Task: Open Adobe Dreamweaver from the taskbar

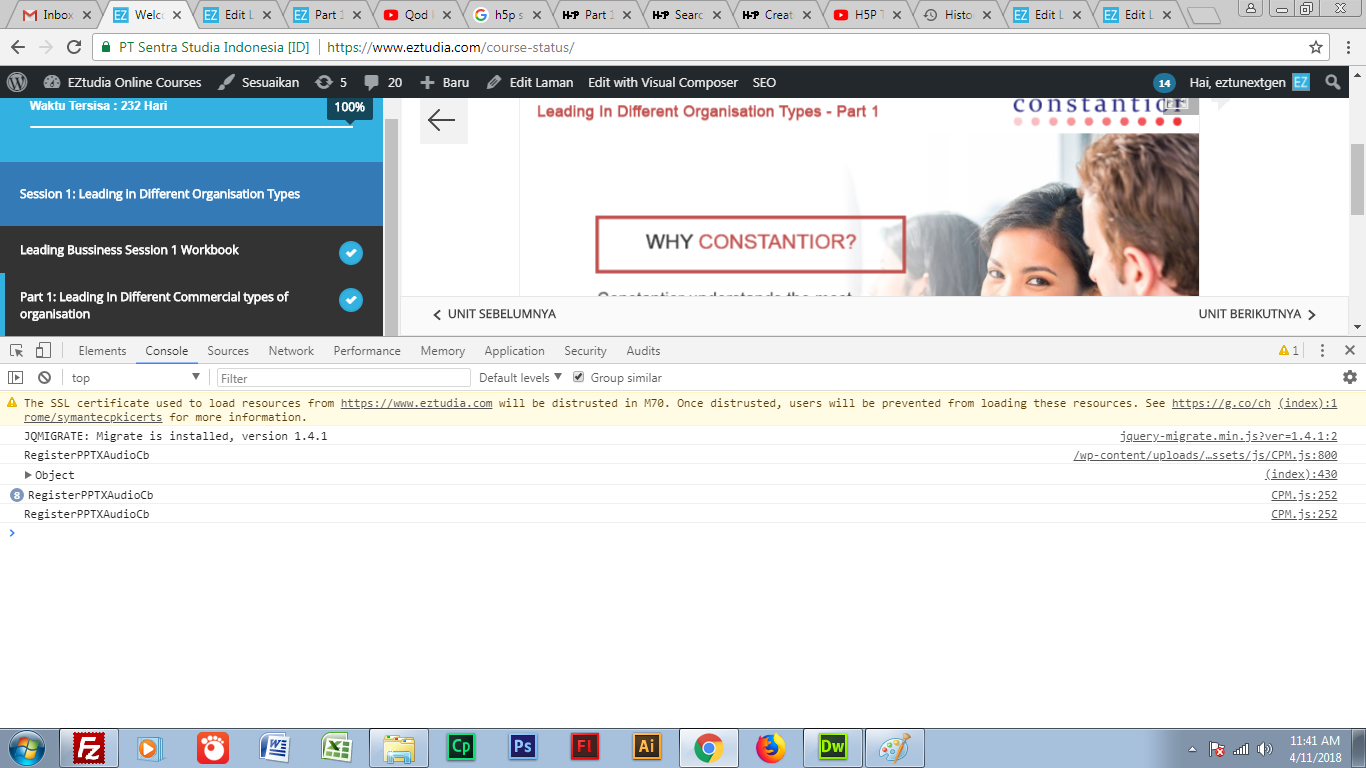Action: pos(832,747)
